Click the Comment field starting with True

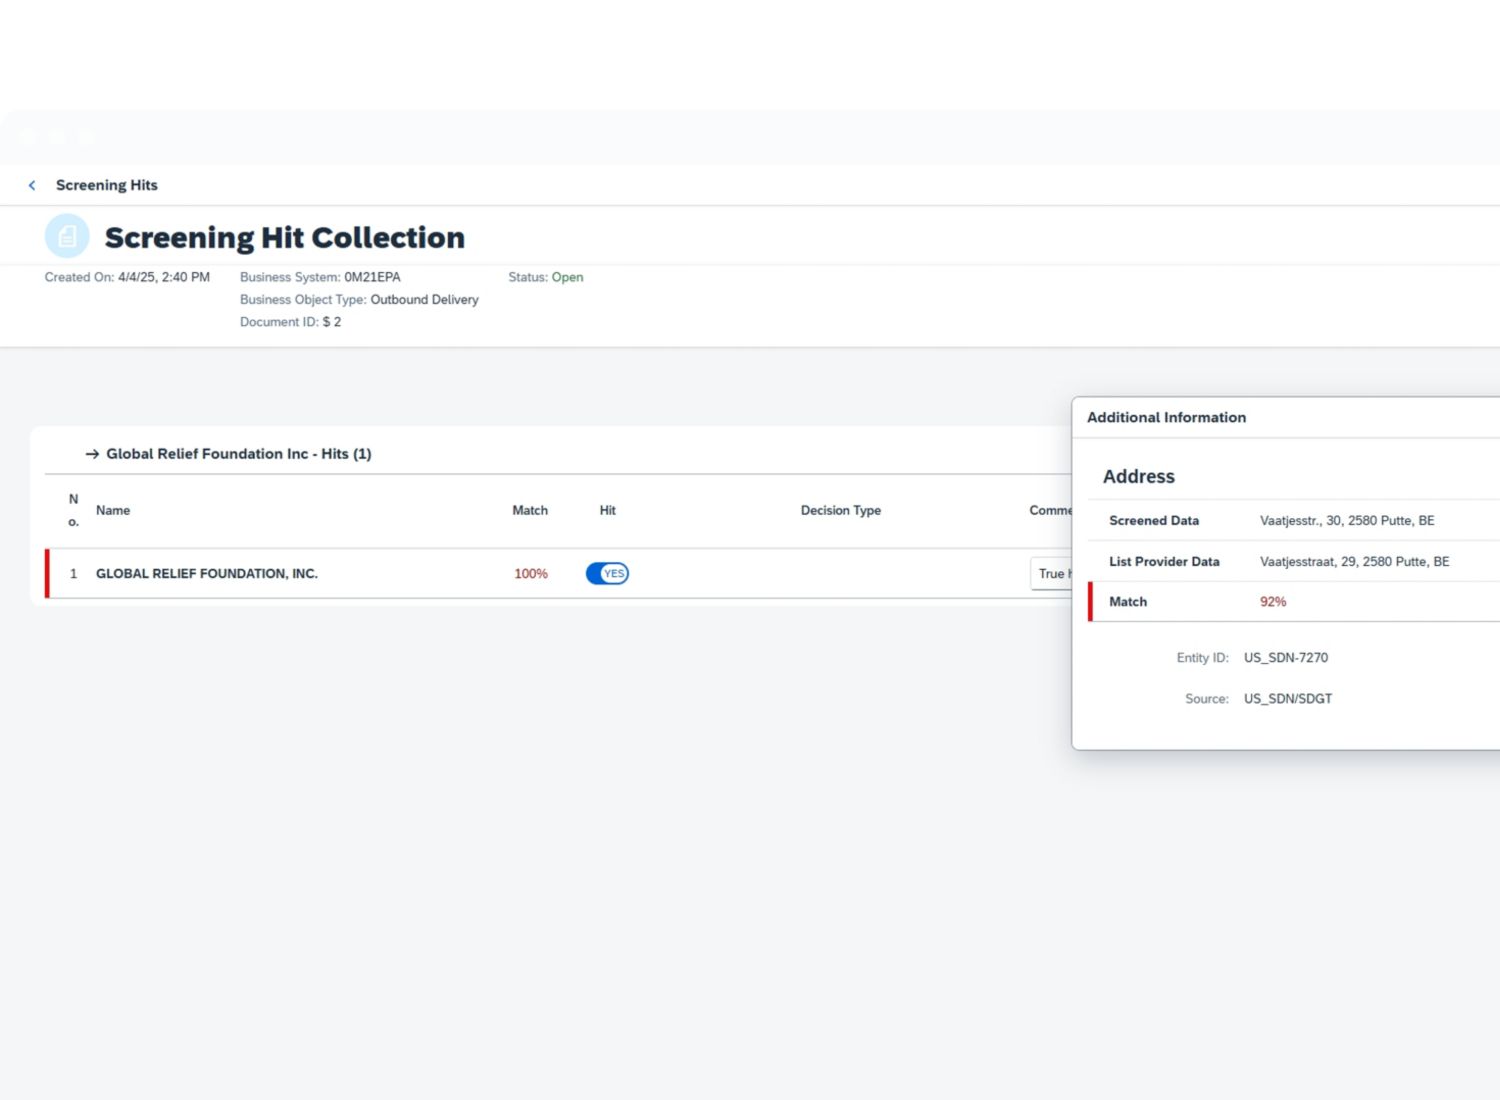coord(1051,574)
